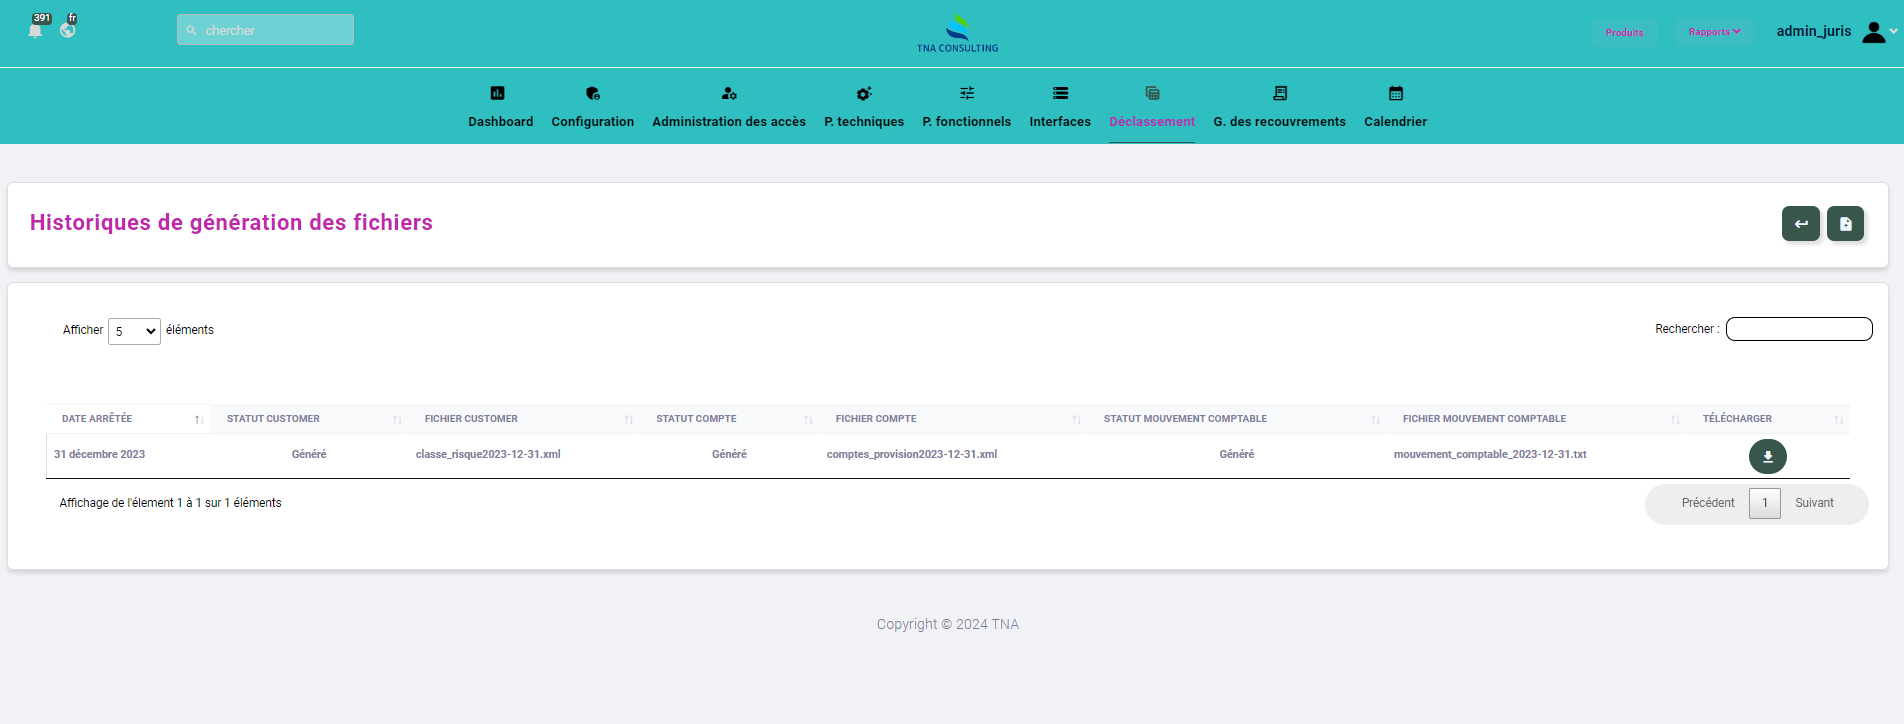1904x724 pixels.
Task: Open the Afficher elements count dropdown
Action: (x=134, y=331)
